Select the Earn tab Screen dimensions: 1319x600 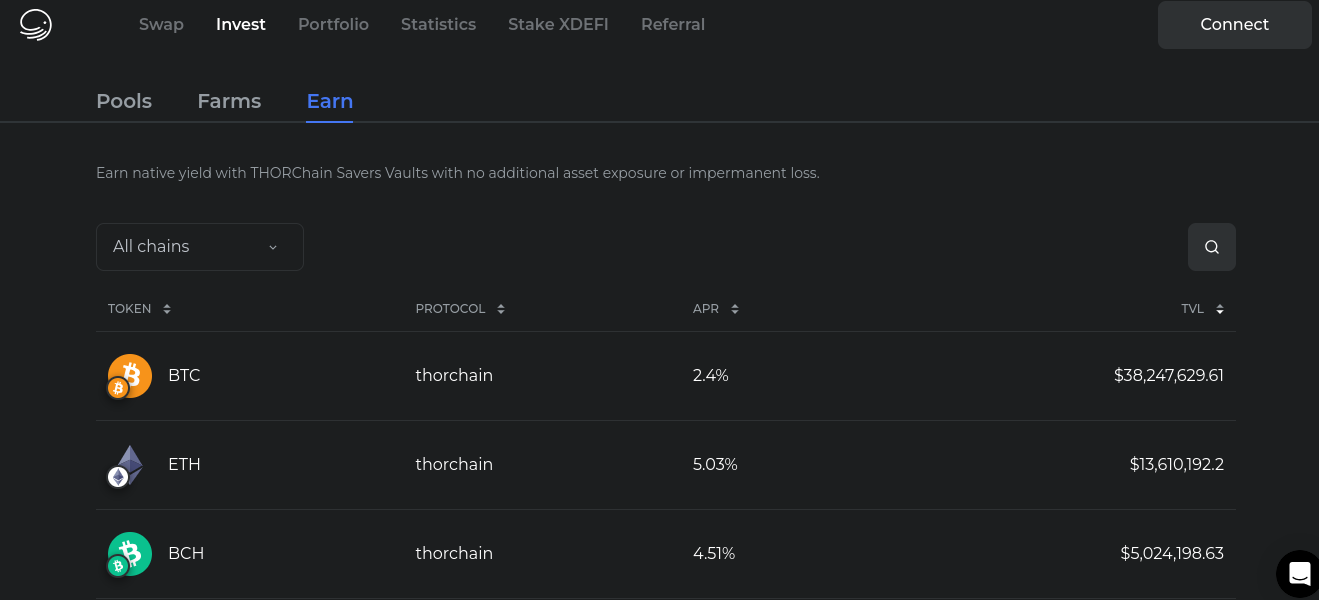[329, 101]
